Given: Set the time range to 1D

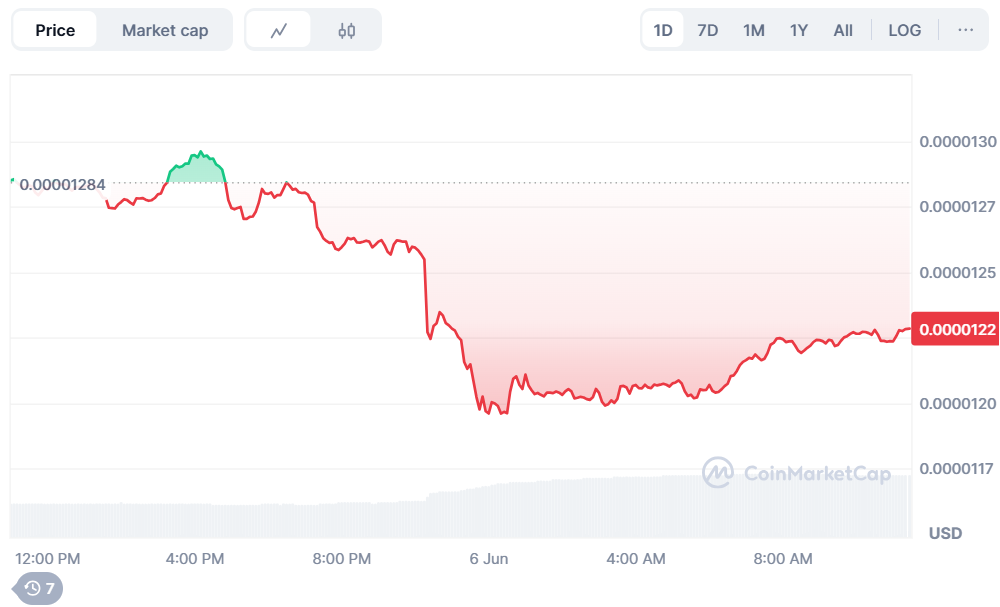Looking at the screenshot, I should click(663, 30).
